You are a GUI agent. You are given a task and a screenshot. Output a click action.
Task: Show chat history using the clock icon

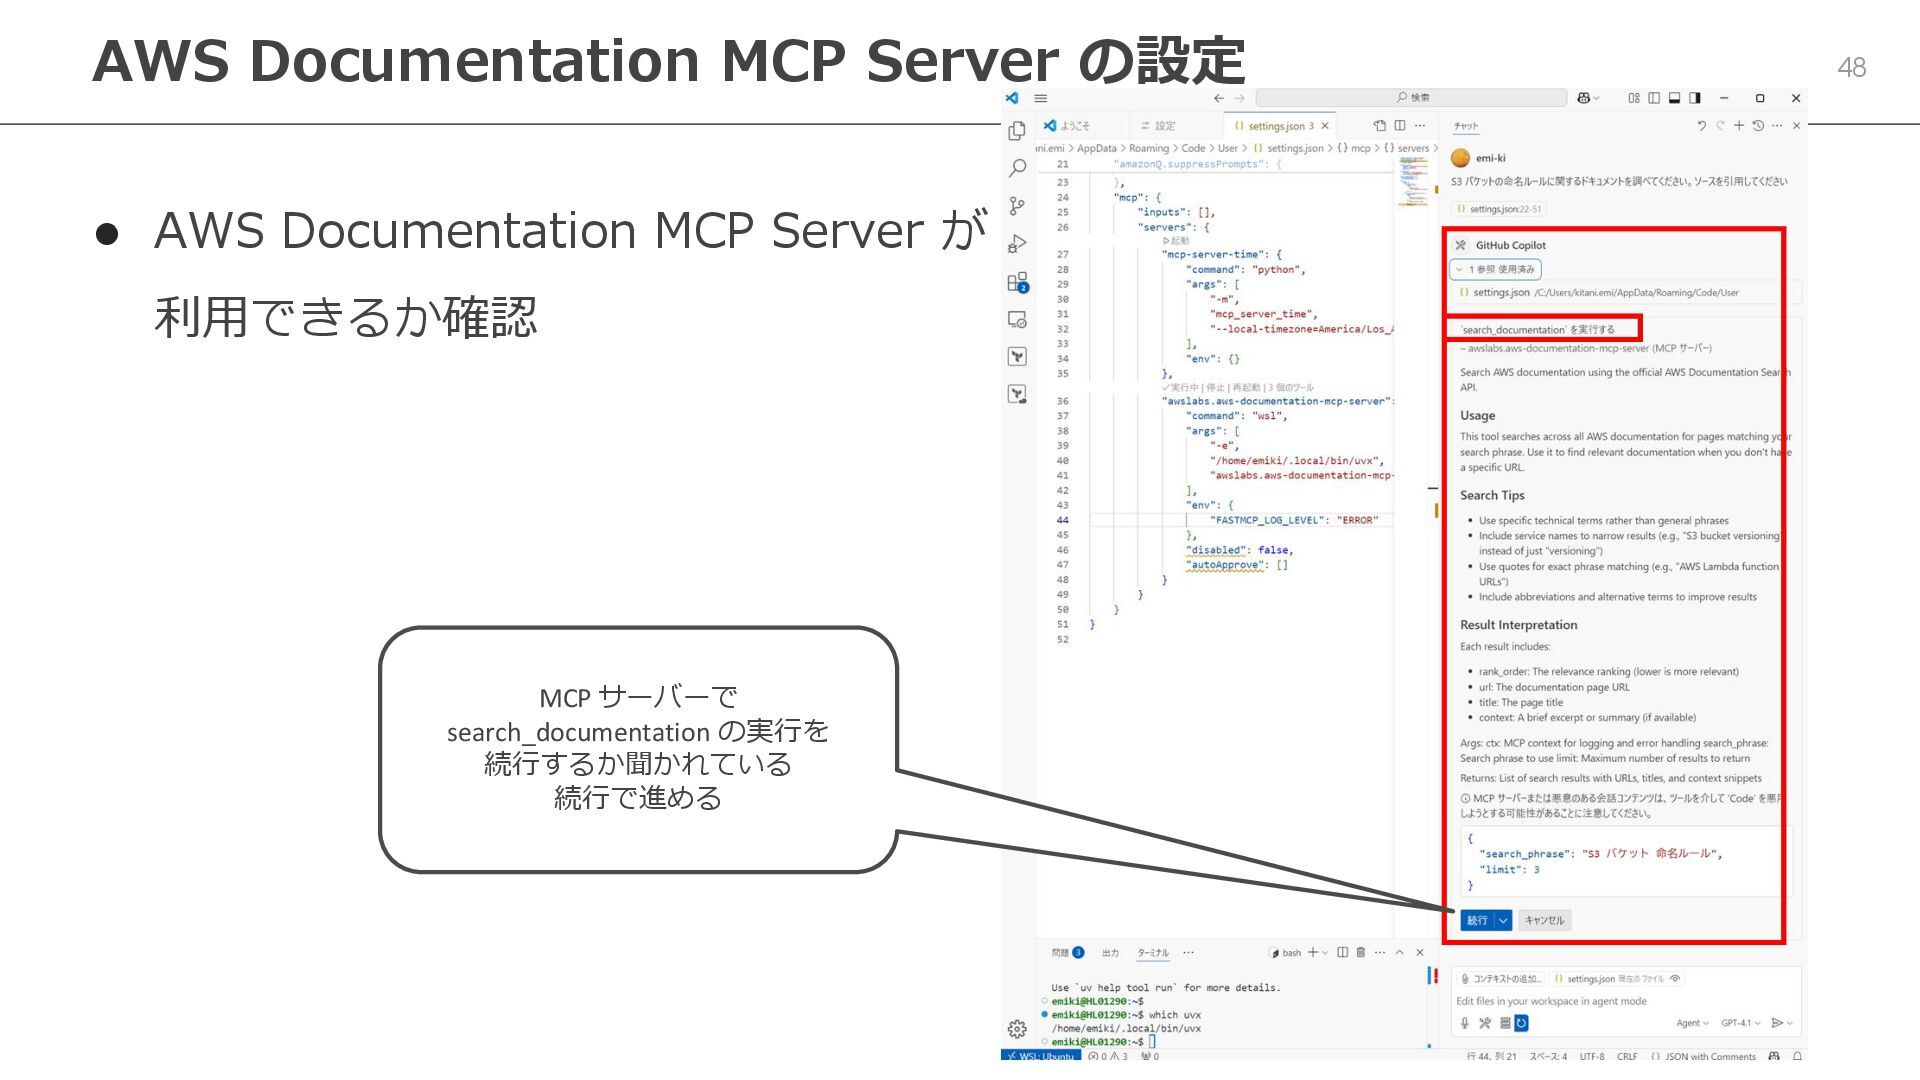point(1758,126)
